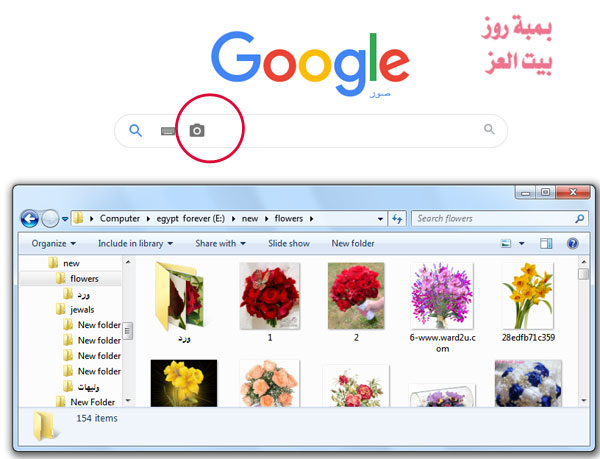The image size is (600, 459).
Task: Select egypt forever (E:) breadcrumb
Action: (x=191, y=218)
